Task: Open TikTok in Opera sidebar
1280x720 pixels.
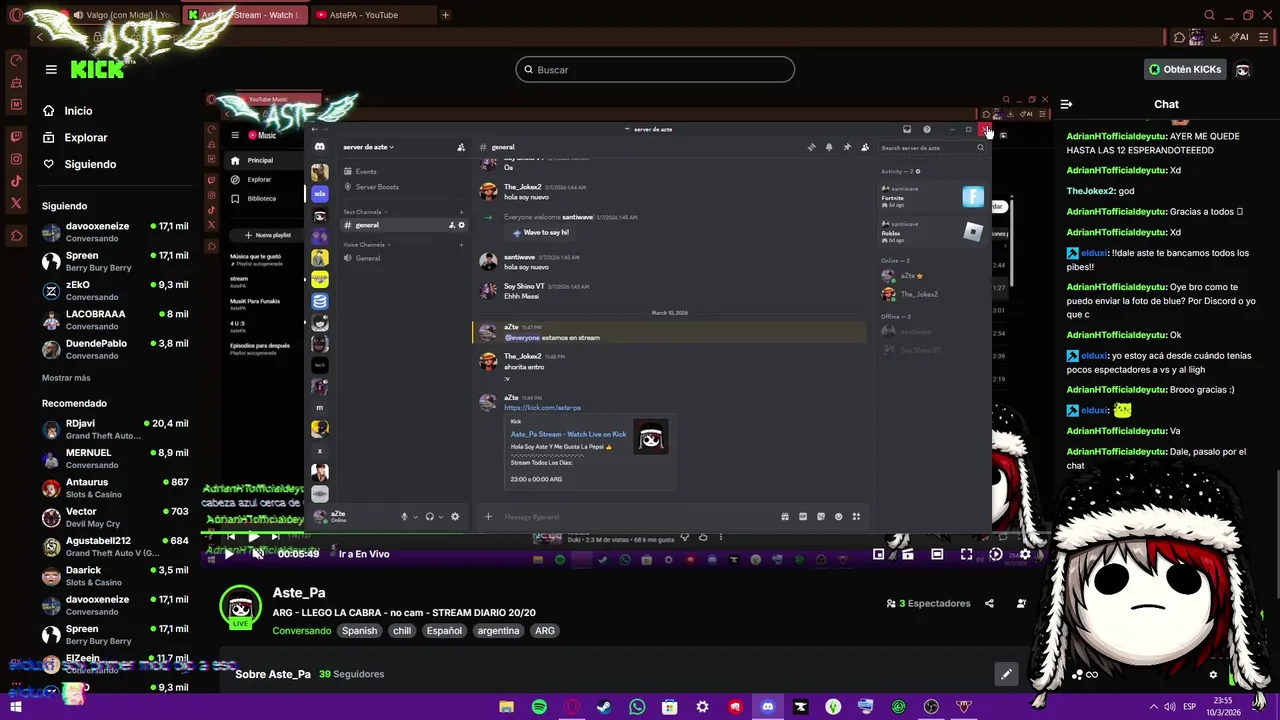Action: 16,181
